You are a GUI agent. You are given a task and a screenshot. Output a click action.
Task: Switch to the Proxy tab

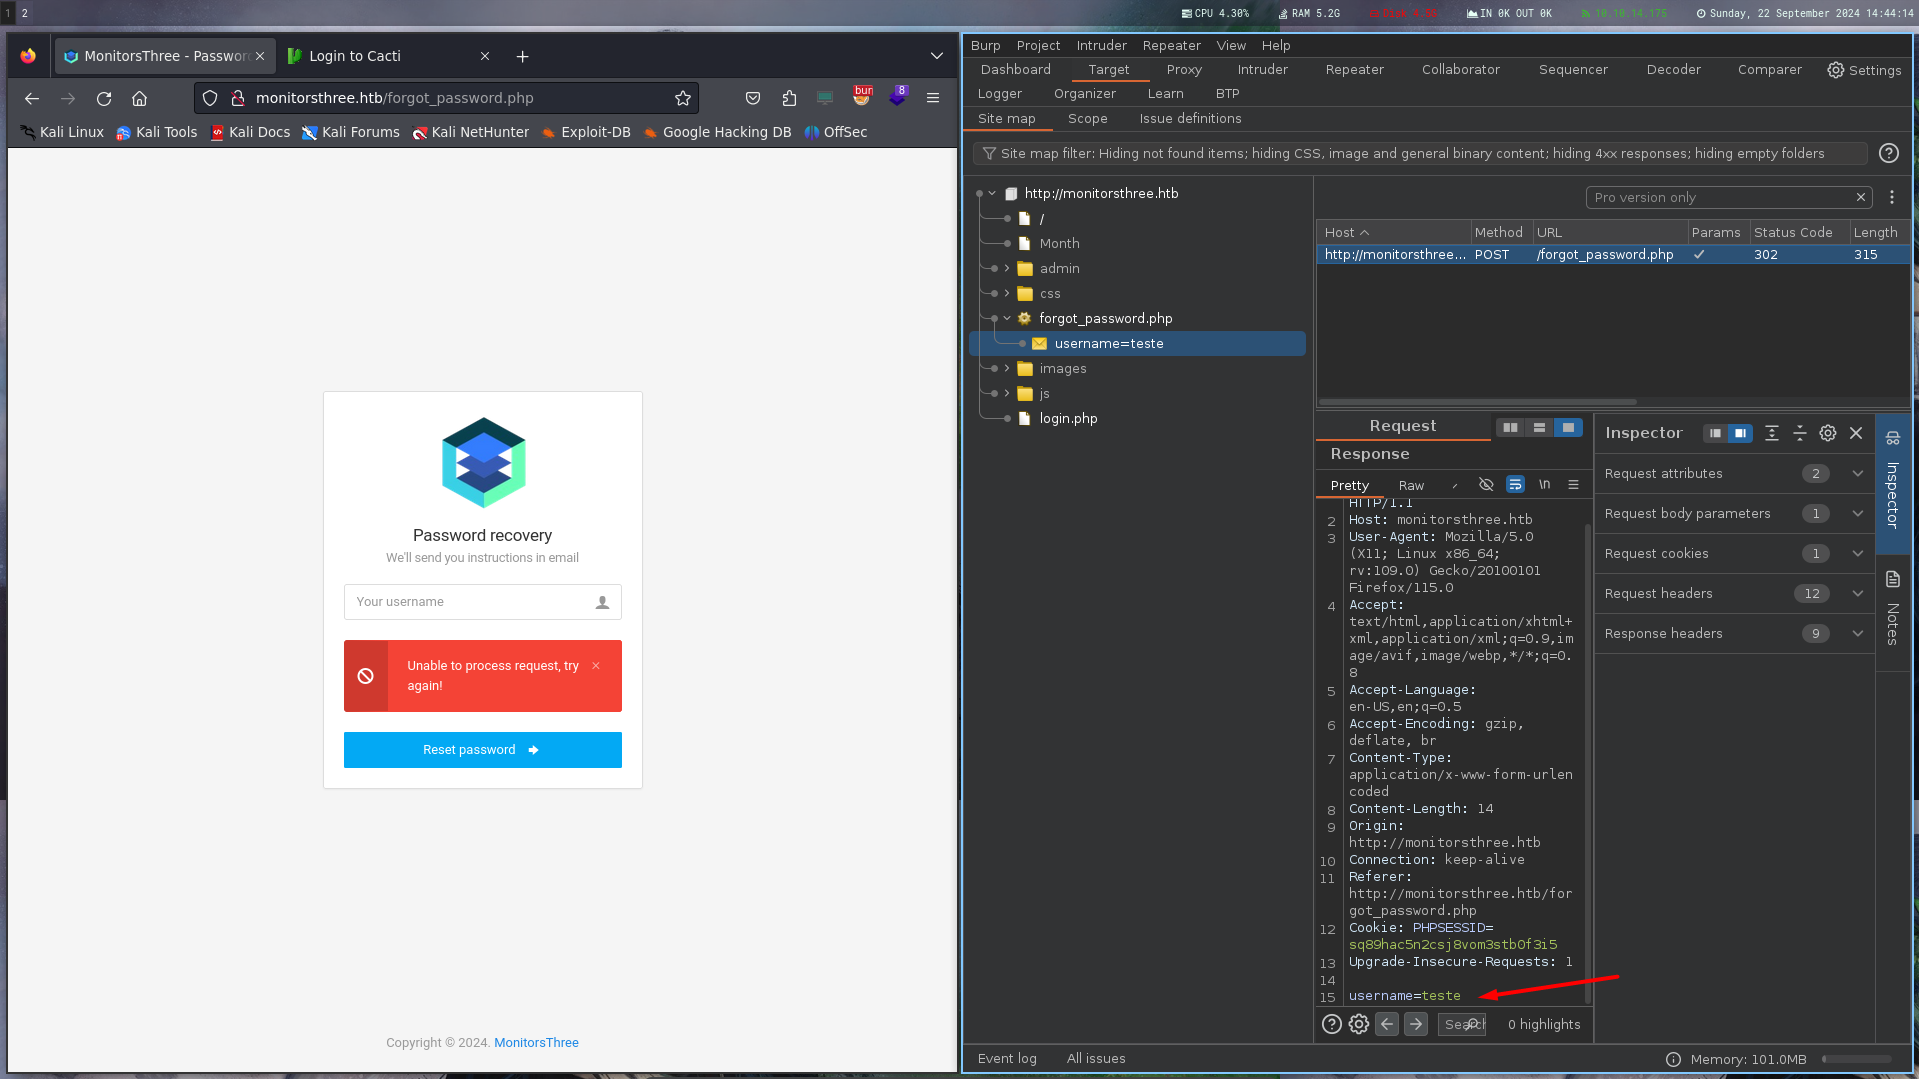(x=1183, y=70)
